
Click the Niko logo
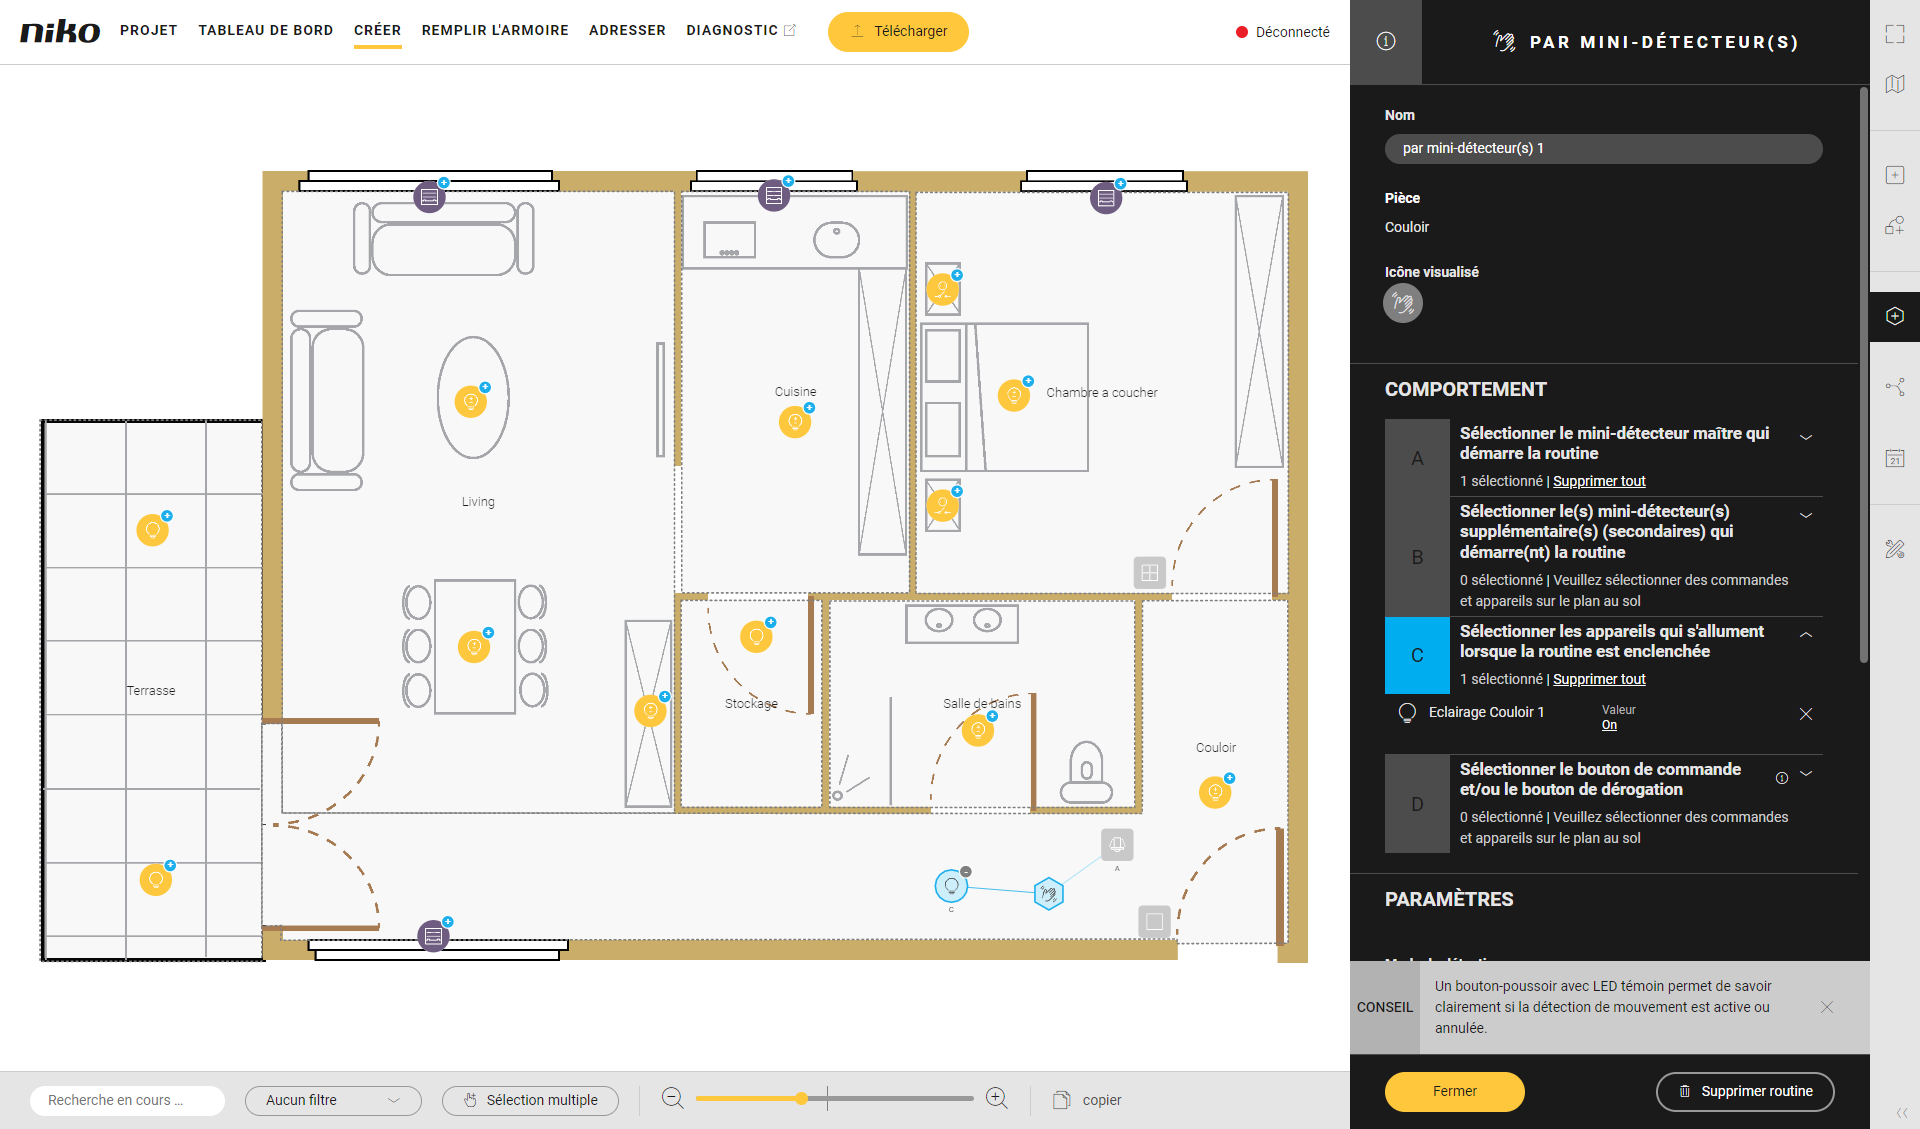[60, 32]
